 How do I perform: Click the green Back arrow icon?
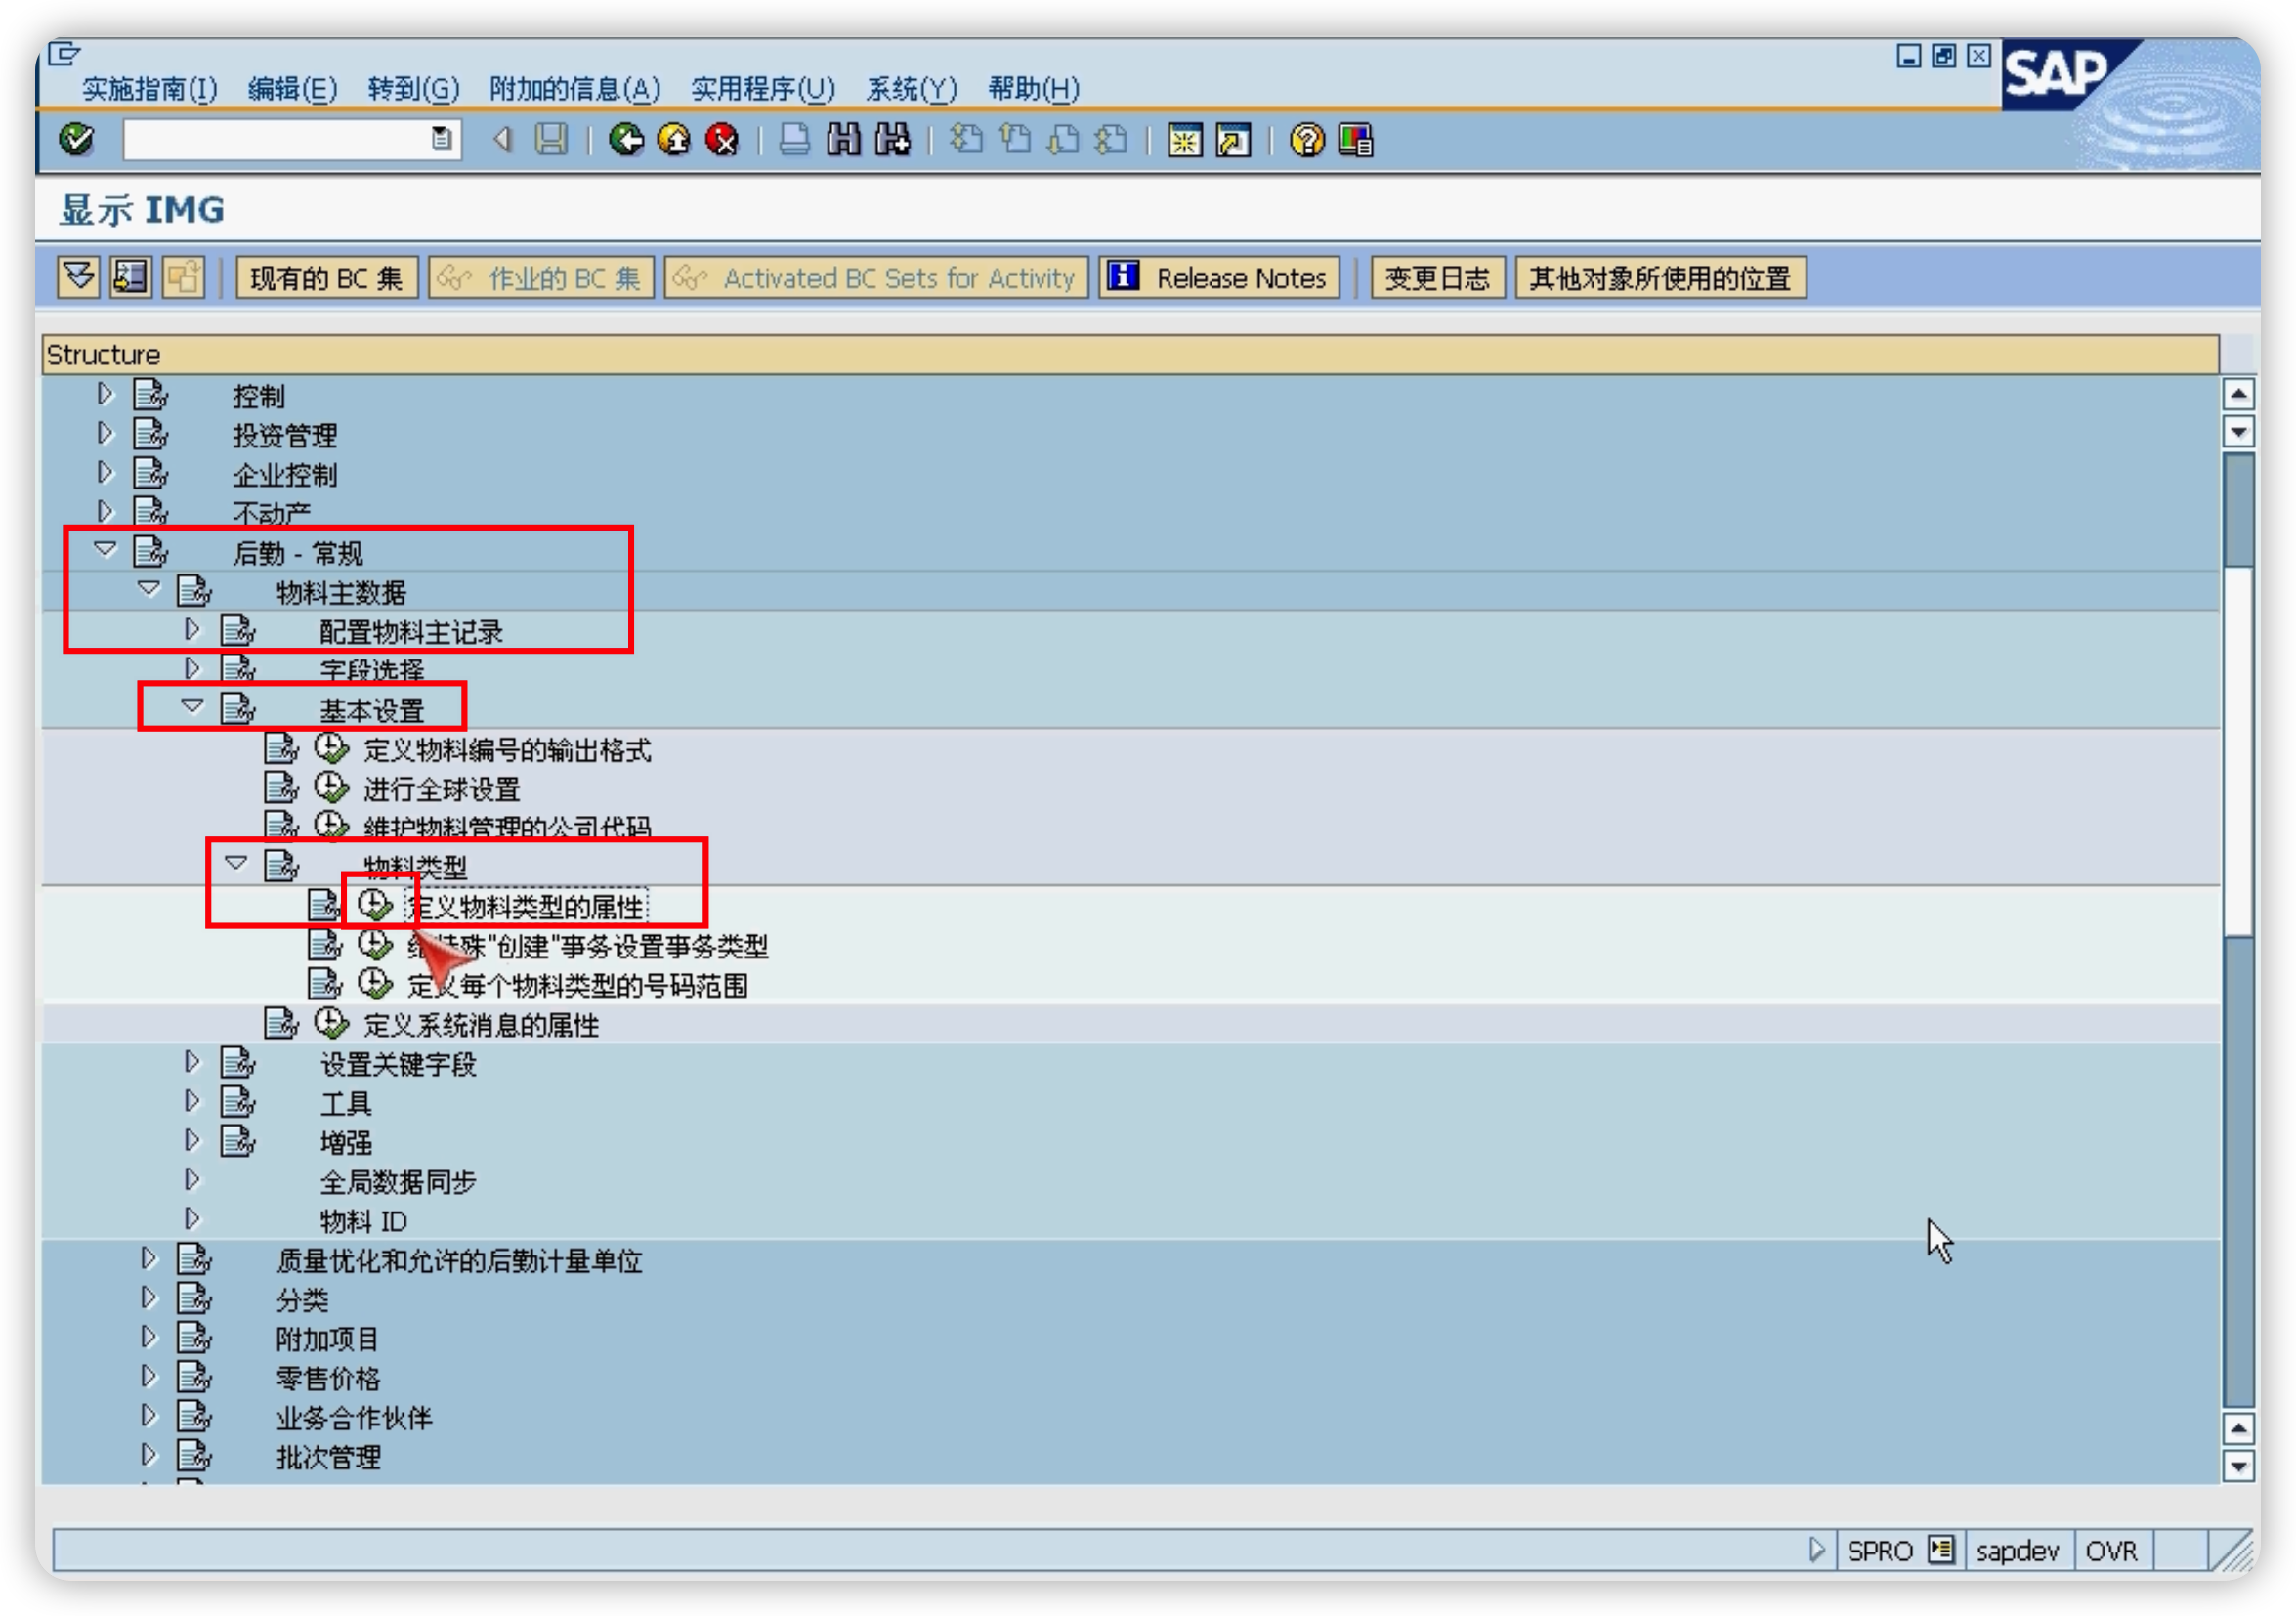pyautogui.click(x=627, y=139)
